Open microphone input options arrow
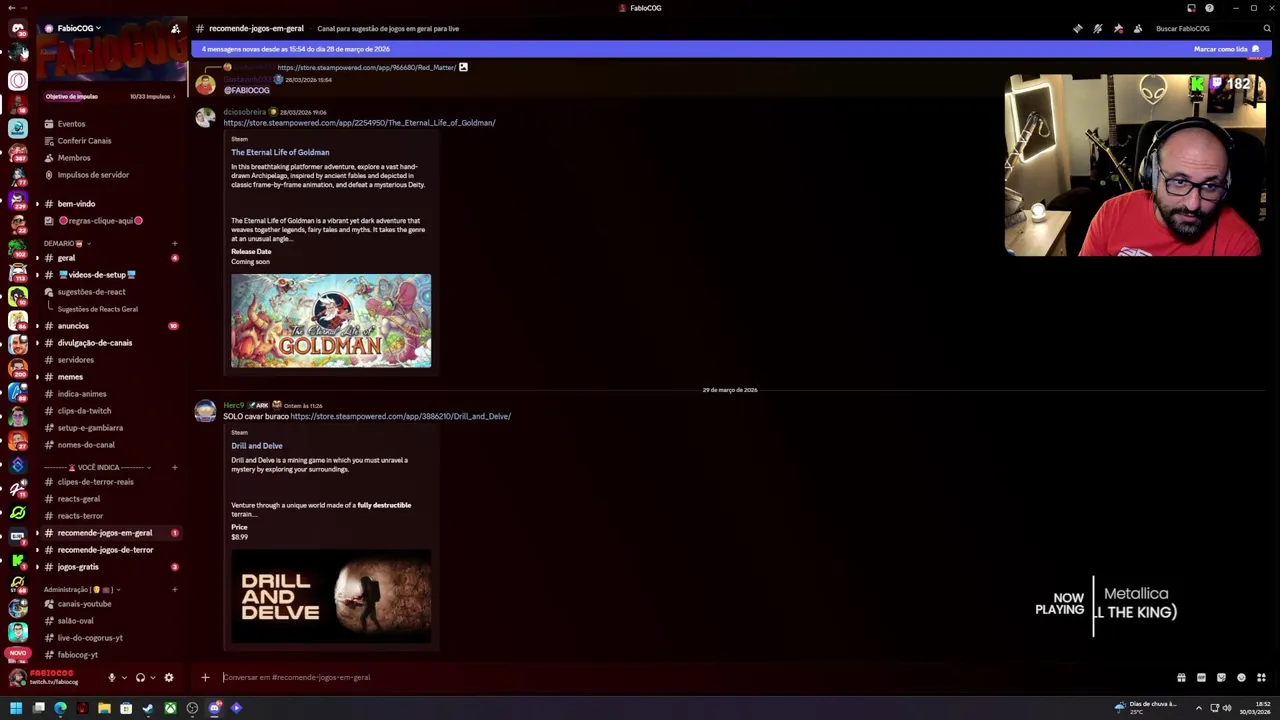This screenshot has width=1280, height=720. click(x=124, y=677)
